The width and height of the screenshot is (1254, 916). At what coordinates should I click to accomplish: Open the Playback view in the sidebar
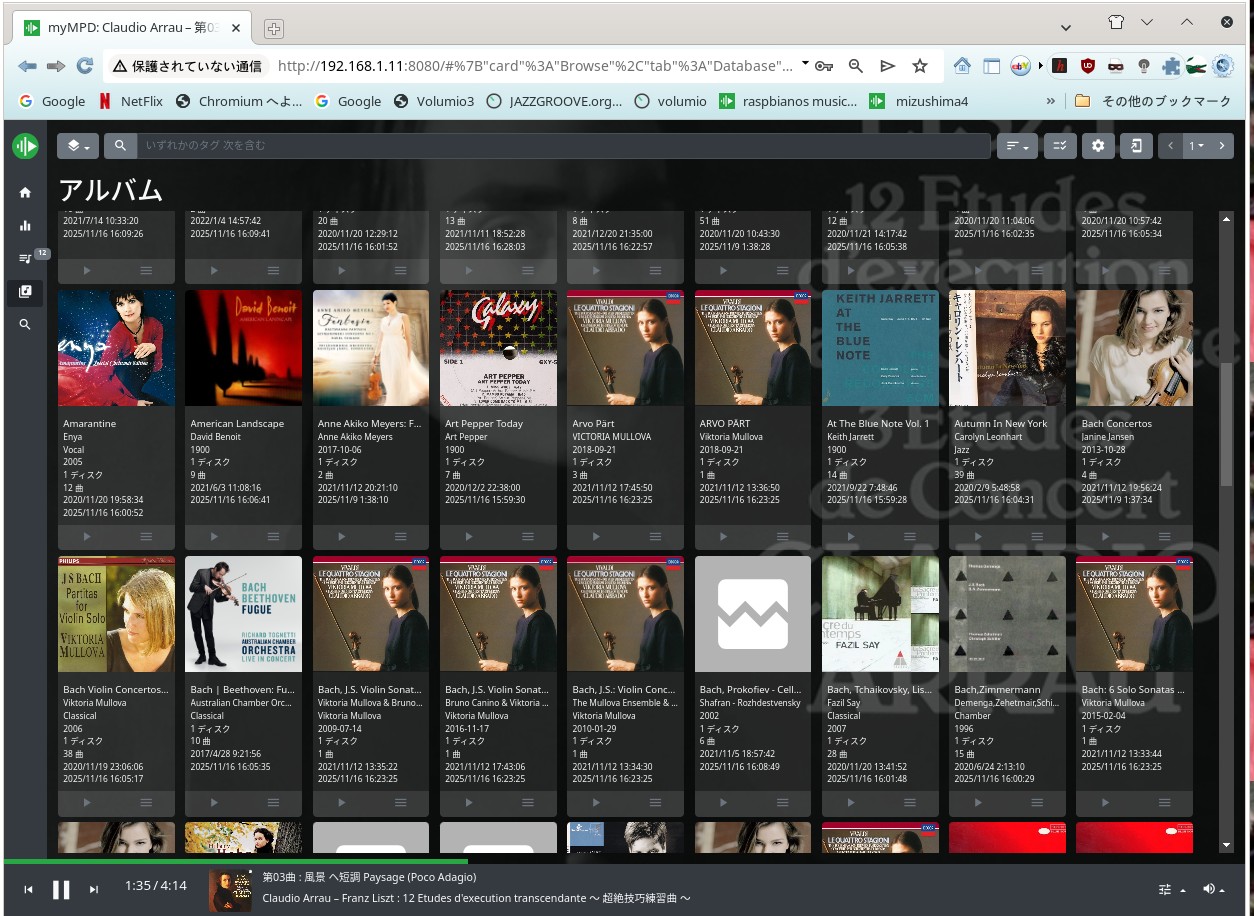pos(25,226)
